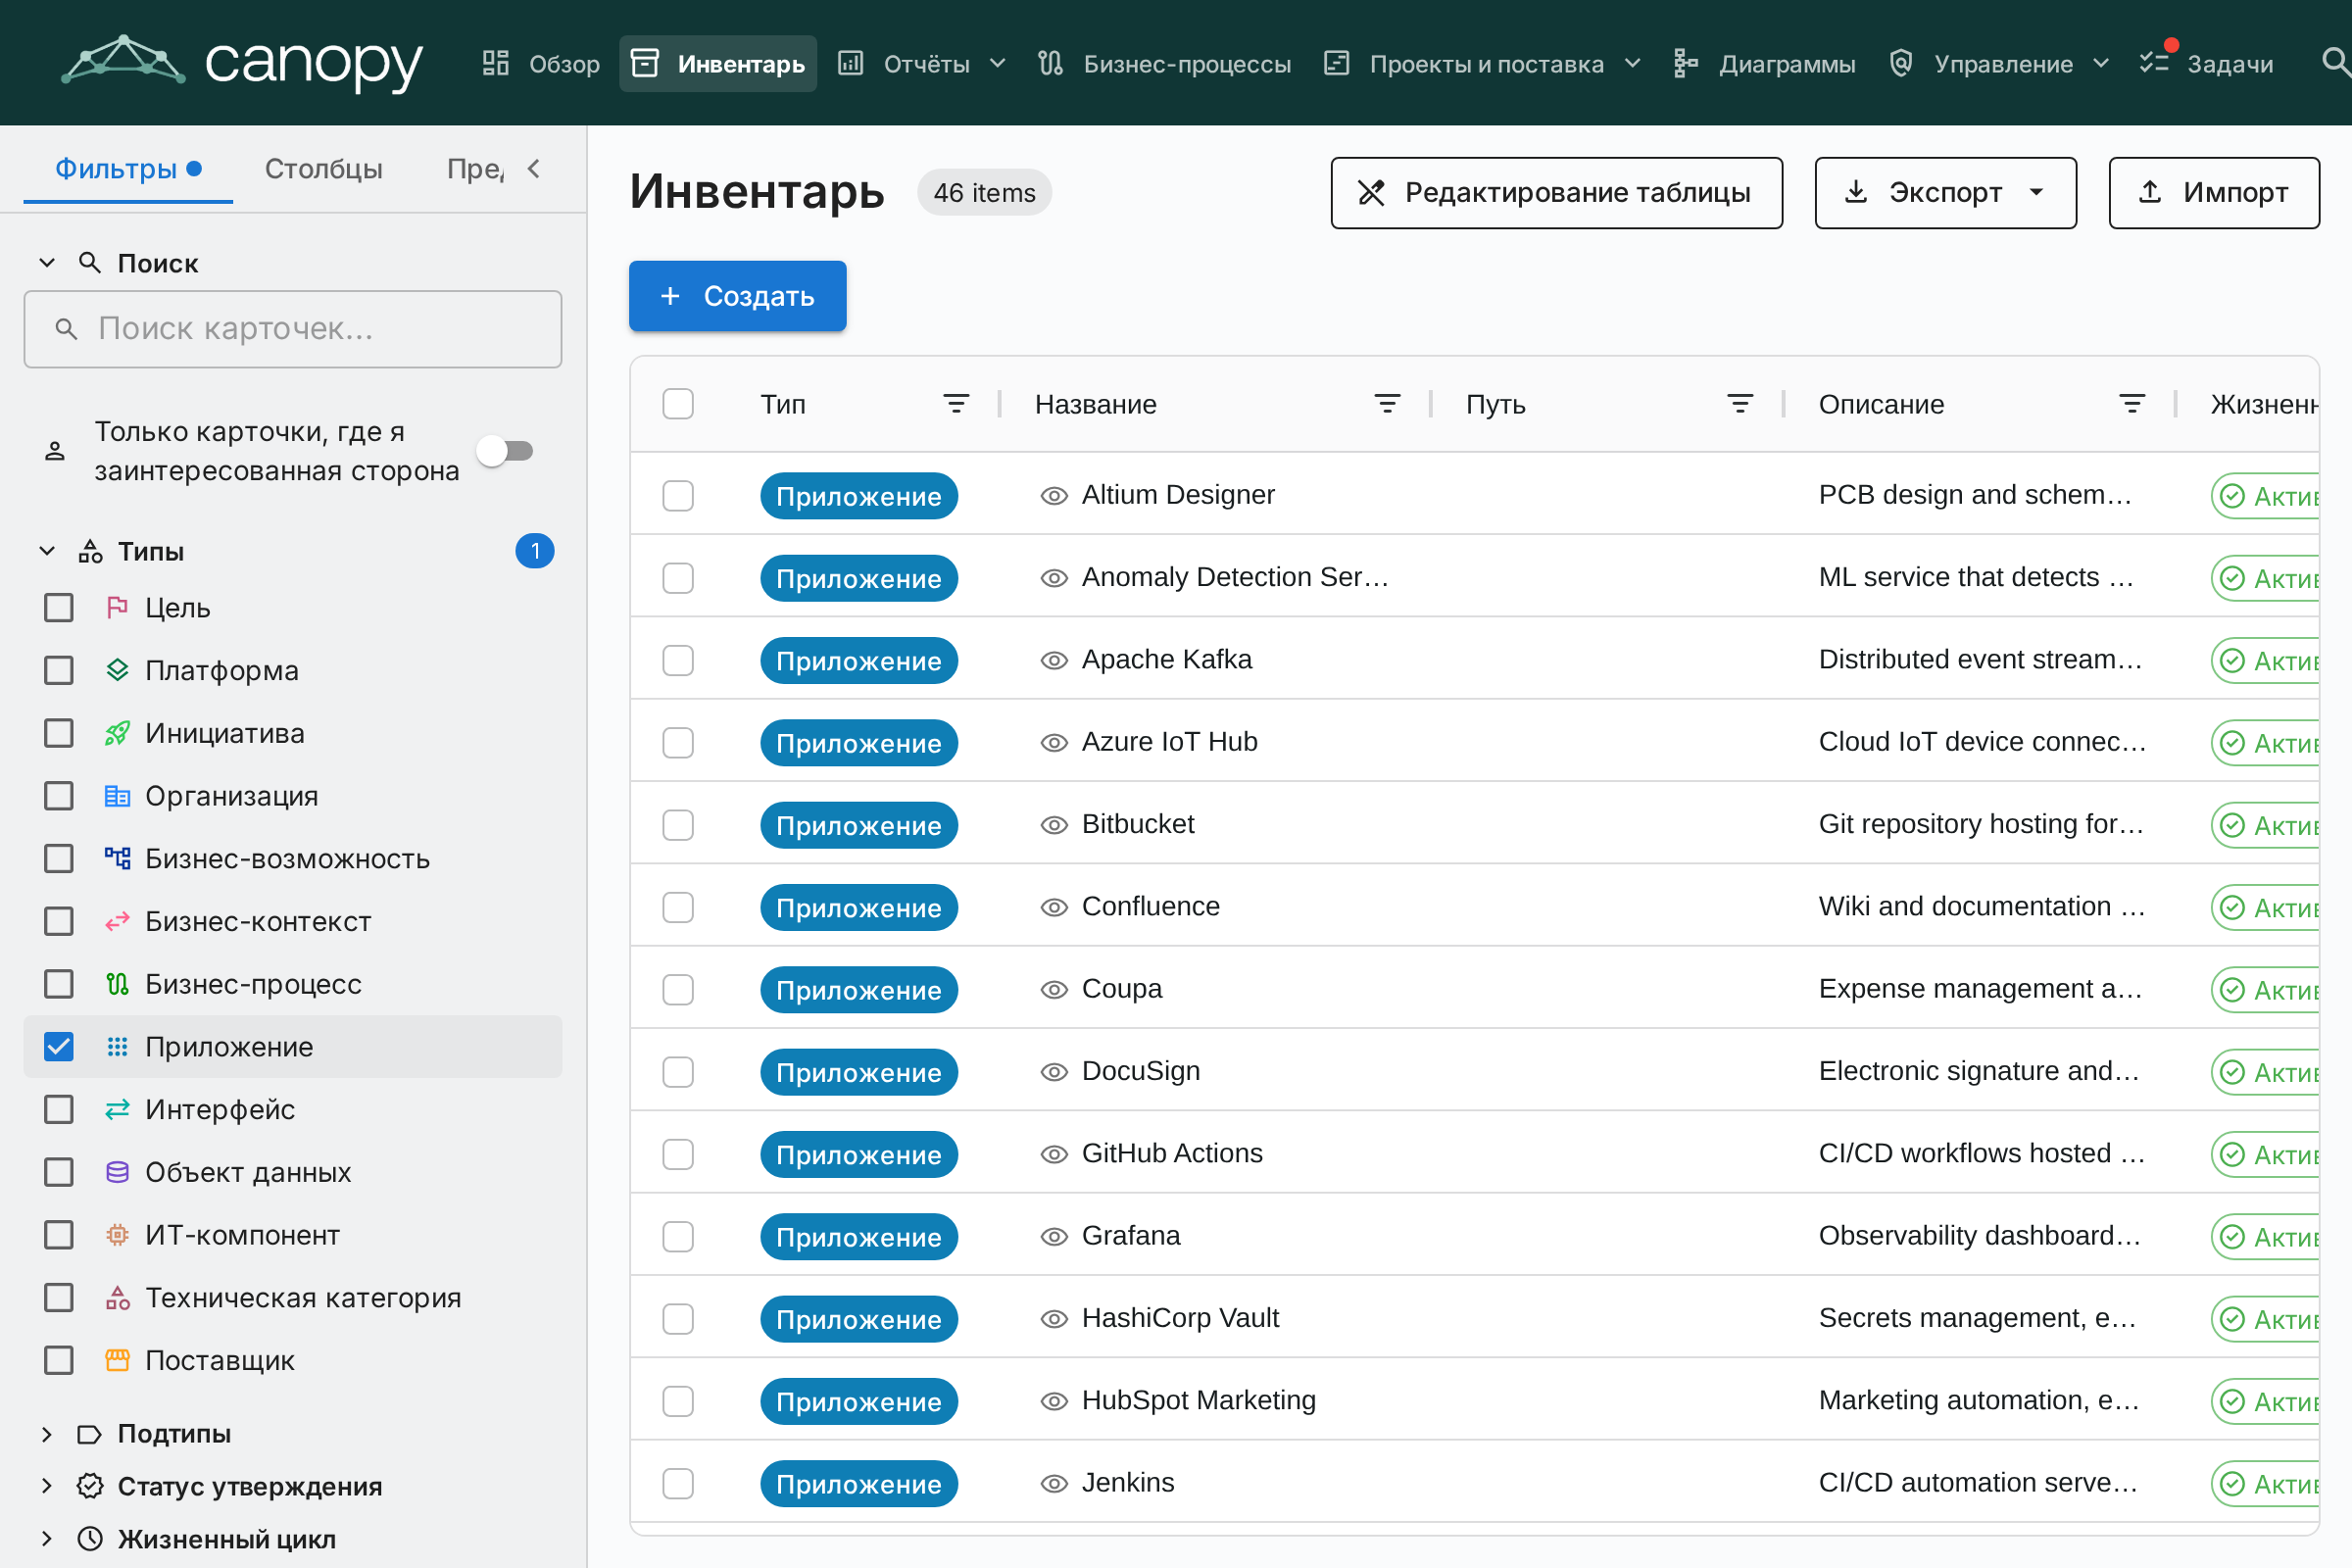
Task: Open Задачи from the top bar
Action: [2207, 64]
